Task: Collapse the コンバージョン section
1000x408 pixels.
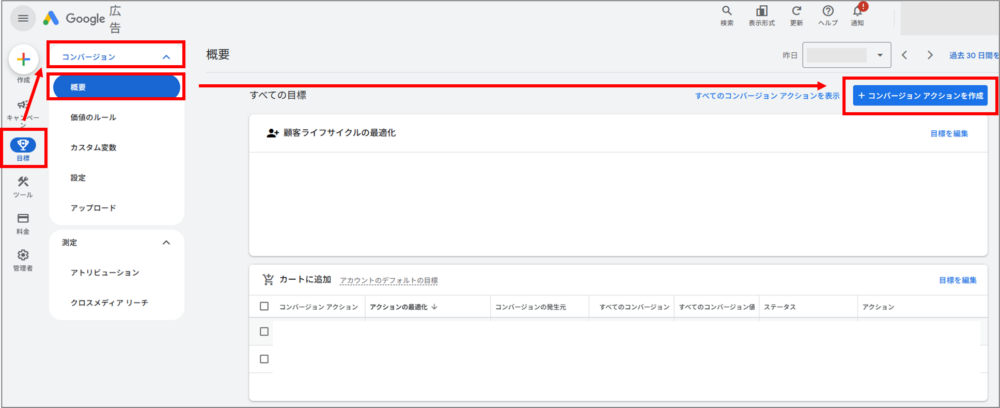Action: (x=166, y=58)
